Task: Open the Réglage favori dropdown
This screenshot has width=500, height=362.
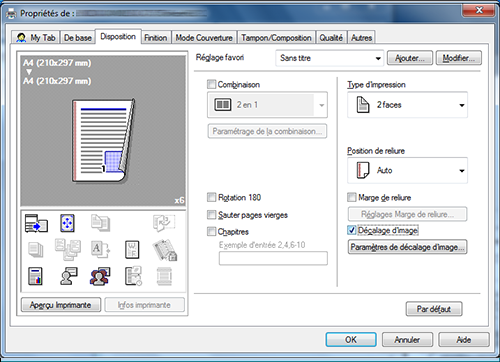Action: click(330, 58)
